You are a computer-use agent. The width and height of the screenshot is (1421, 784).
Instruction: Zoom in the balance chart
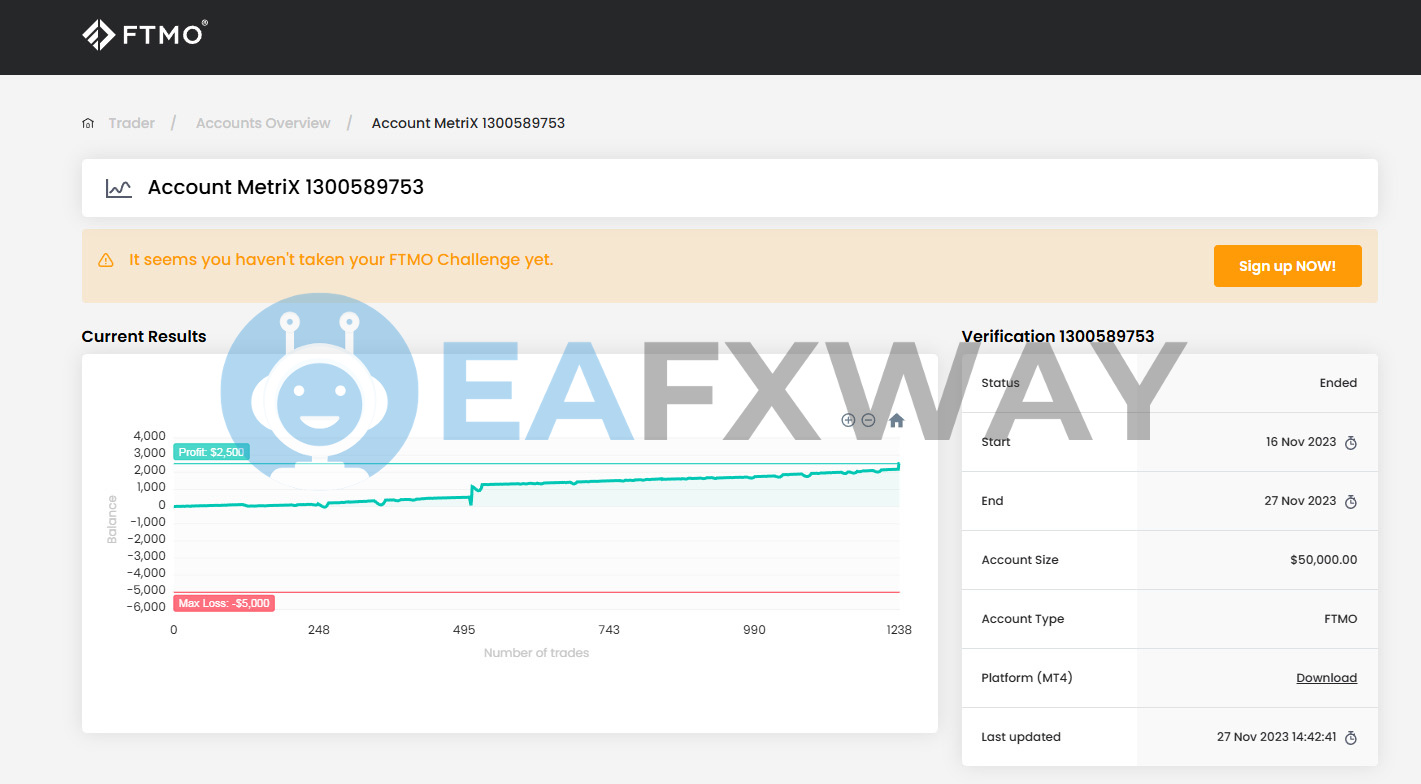tap(848, 420)
